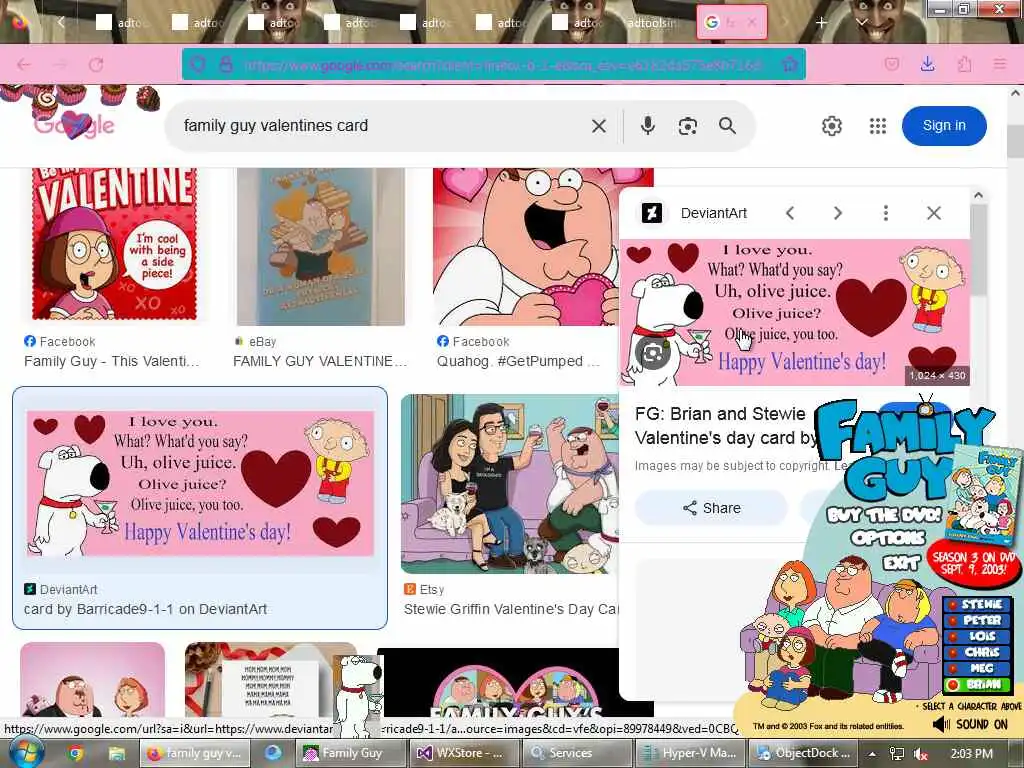1024x768 pixels.
Task: Open Chrome from the taskbar
Action: click(76, 753)
